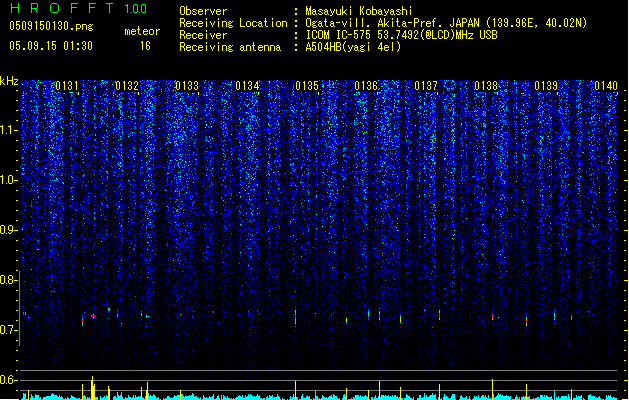Click the 0139 time marker

click(x=546, y=86)
